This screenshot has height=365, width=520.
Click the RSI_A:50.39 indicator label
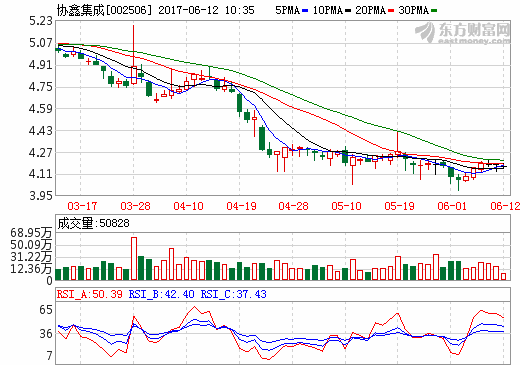tap(90, 294)
